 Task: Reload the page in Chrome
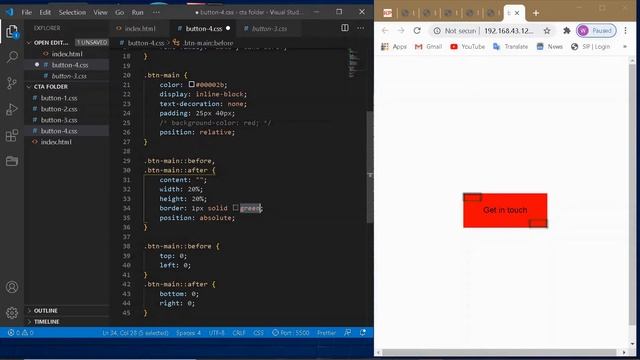(417, 31)
